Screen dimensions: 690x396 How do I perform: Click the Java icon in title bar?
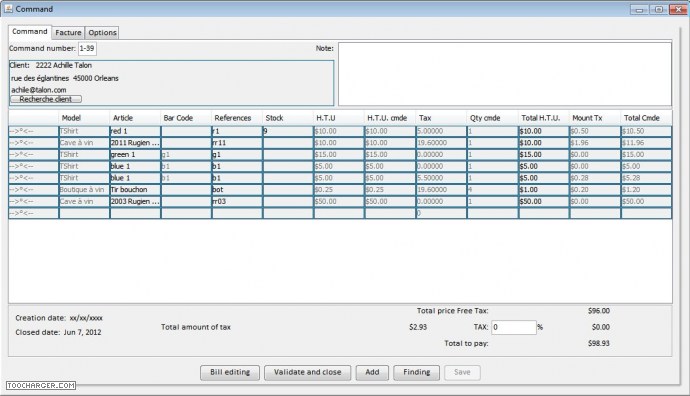pos(8,9)
